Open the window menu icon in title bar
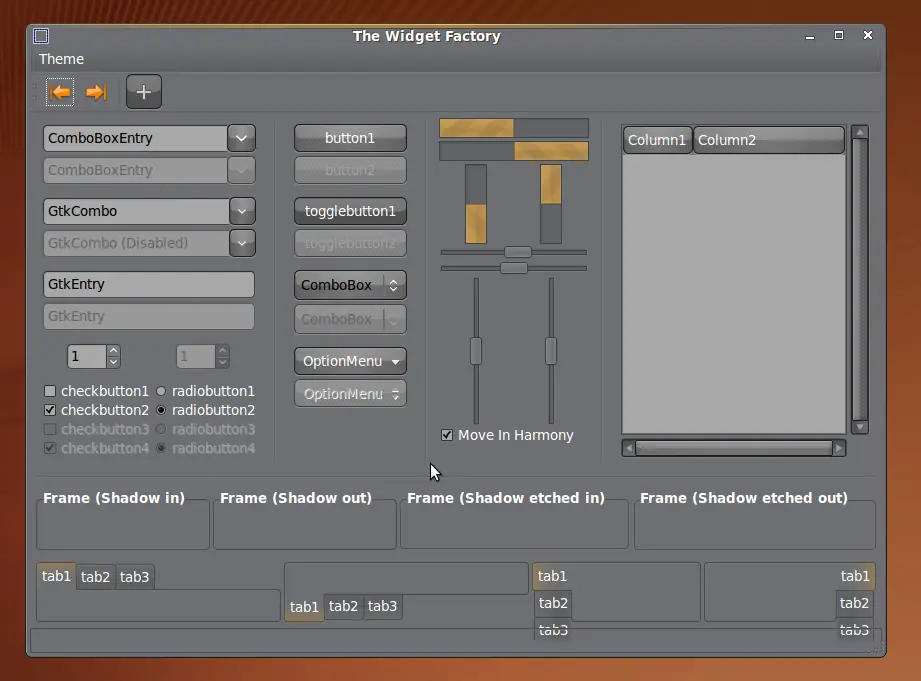The image size is (921, 681). pyautogui.click(x=41, y=36)
